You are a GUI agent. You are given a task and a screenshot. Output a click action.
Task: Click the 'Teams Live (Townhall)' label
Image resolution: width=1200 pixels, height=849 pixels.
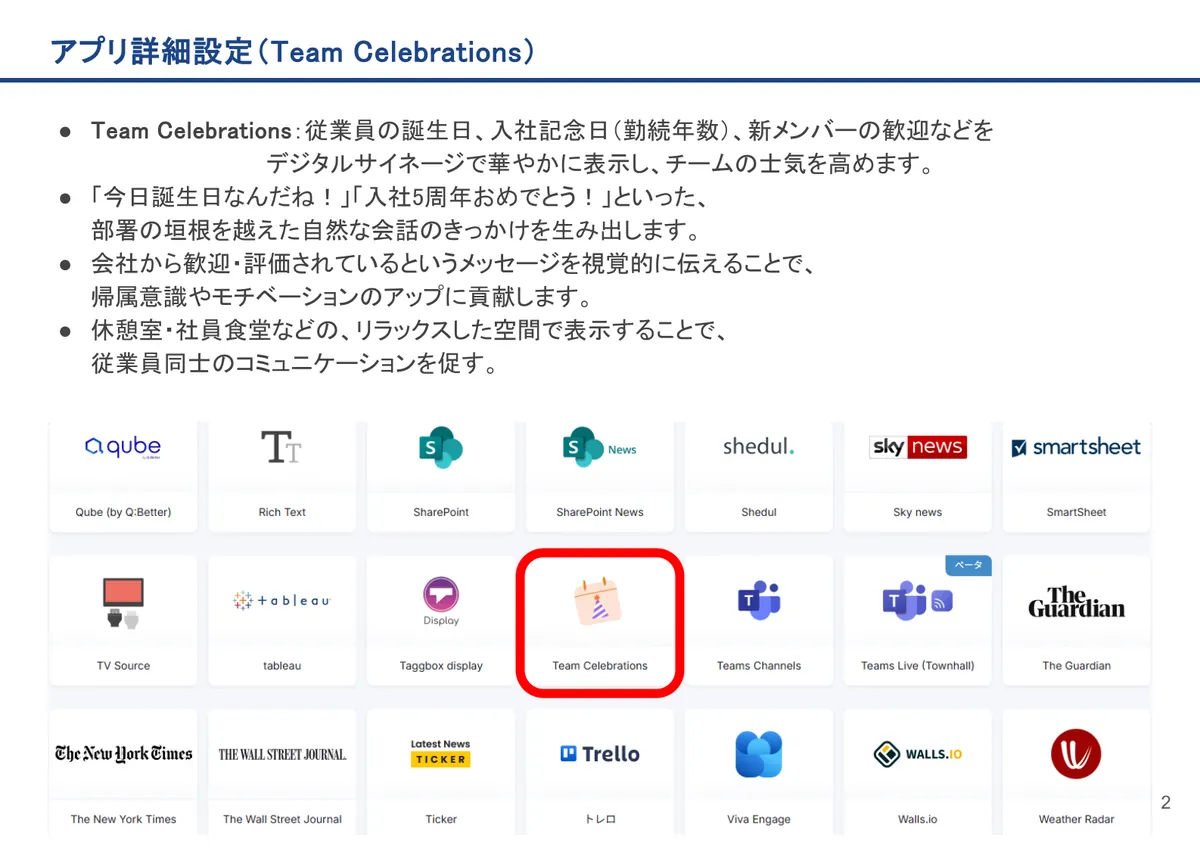[x=917, y=666]
